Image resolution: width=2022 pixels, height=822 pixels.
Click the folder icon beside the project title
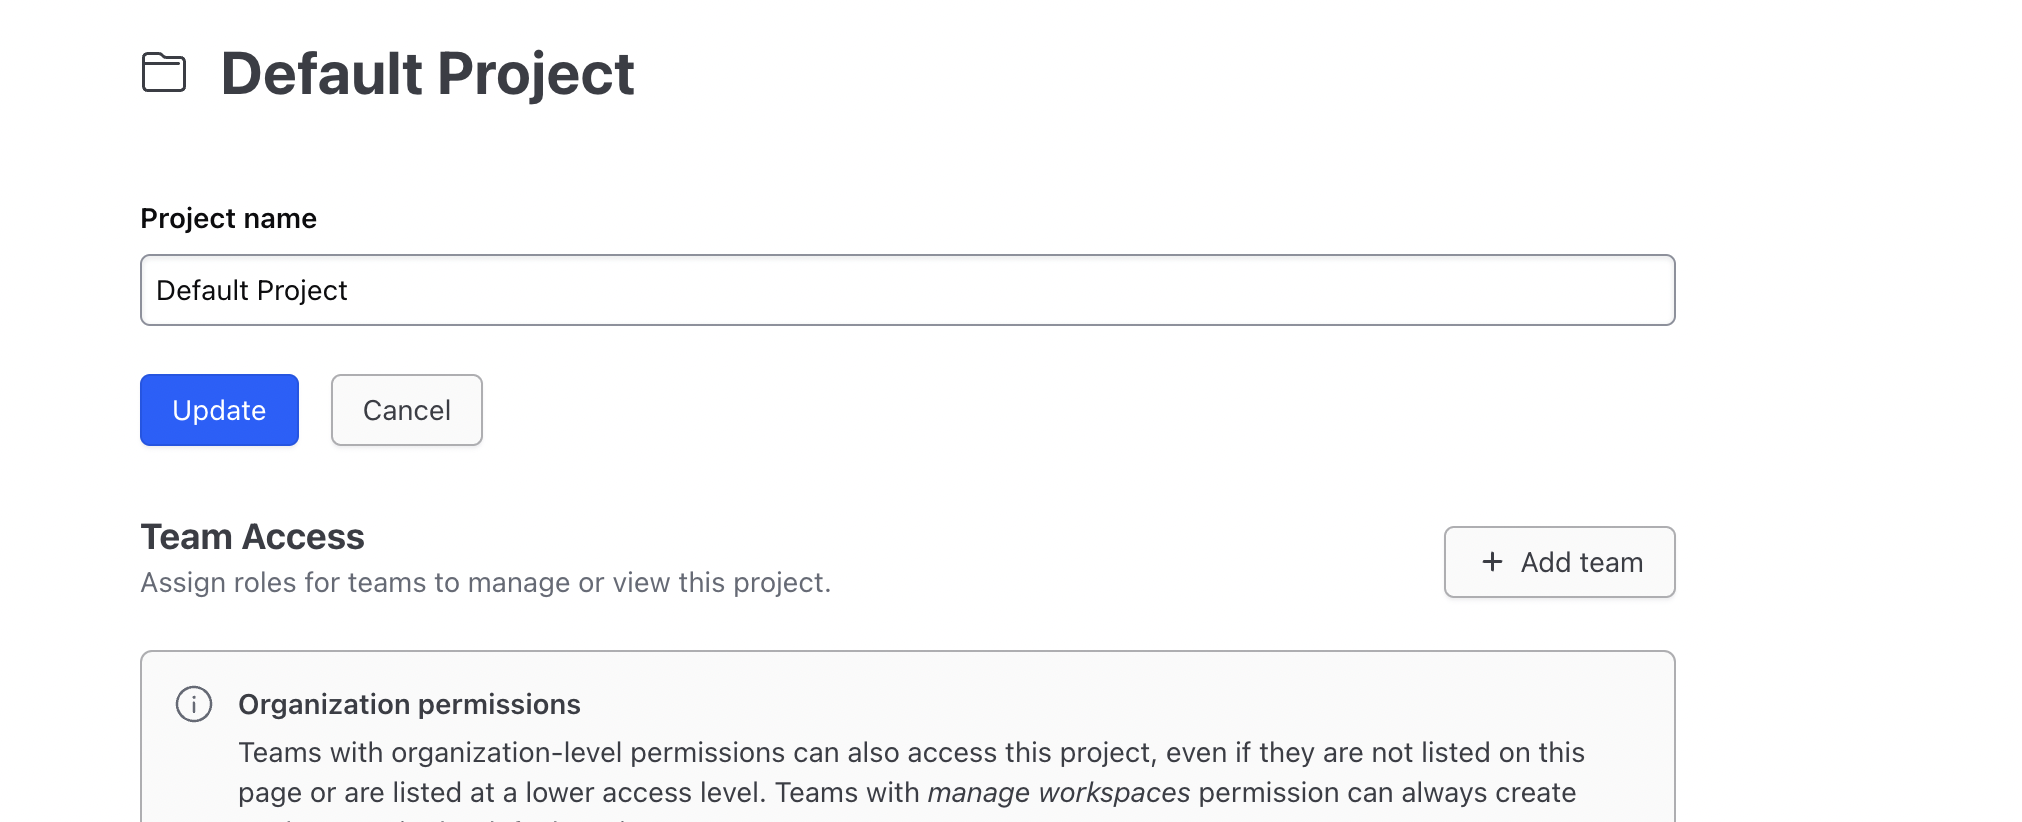(x=164, y=73)
